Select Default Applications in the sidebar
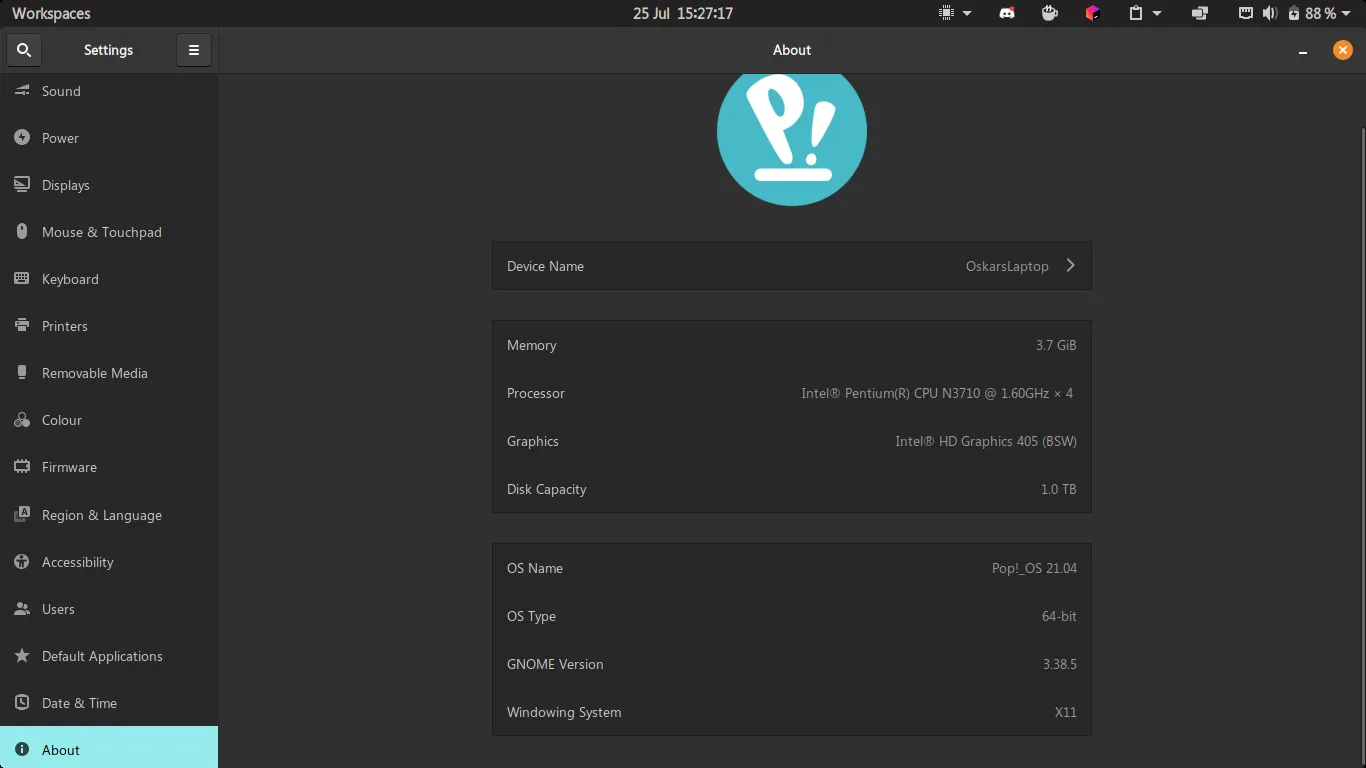This screenshot has height=768, width=1366. 109,656
